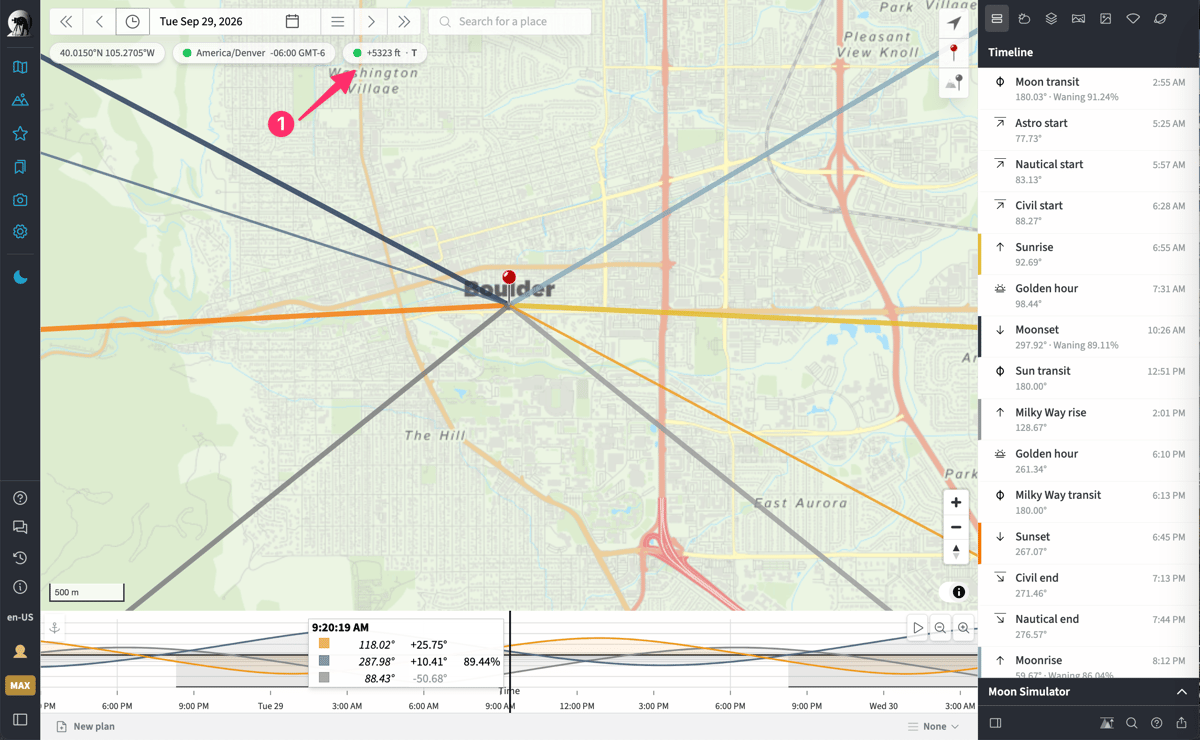
Task: Jump back with double-left chevrons
Action: tap(65, 21)
